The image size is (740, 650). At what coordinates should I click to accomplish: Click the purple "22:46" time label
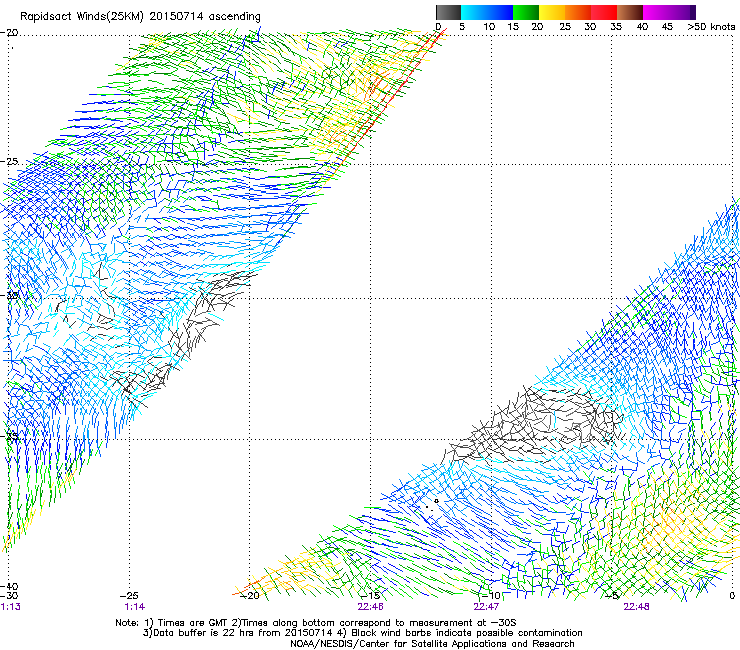[370, 607]
